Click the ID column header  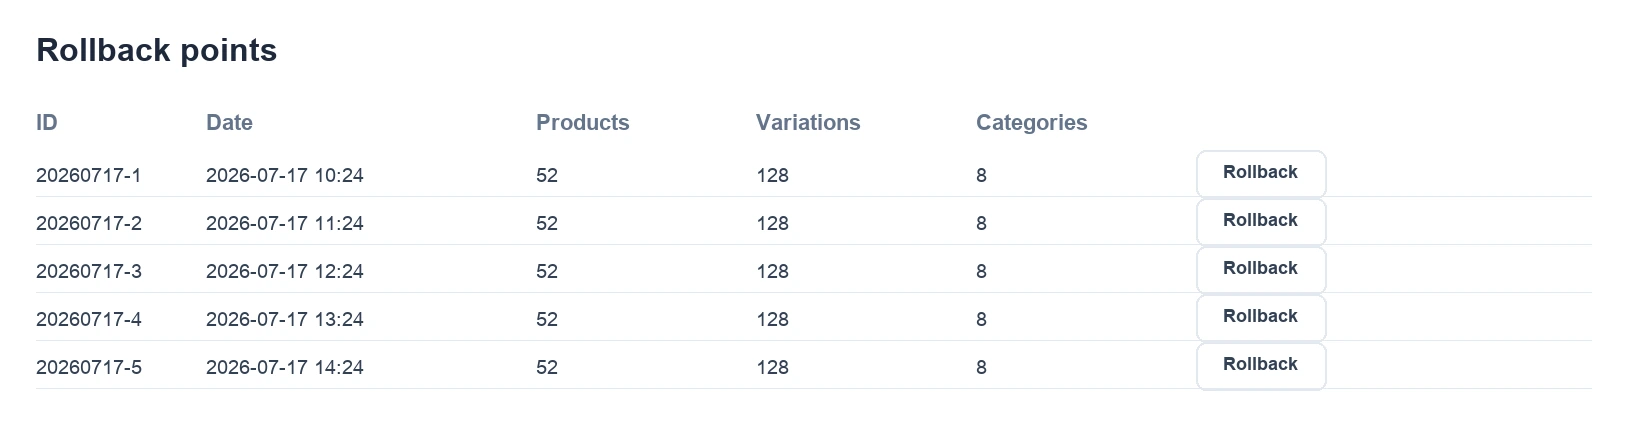pyautogui.click(x=47, y=123)
